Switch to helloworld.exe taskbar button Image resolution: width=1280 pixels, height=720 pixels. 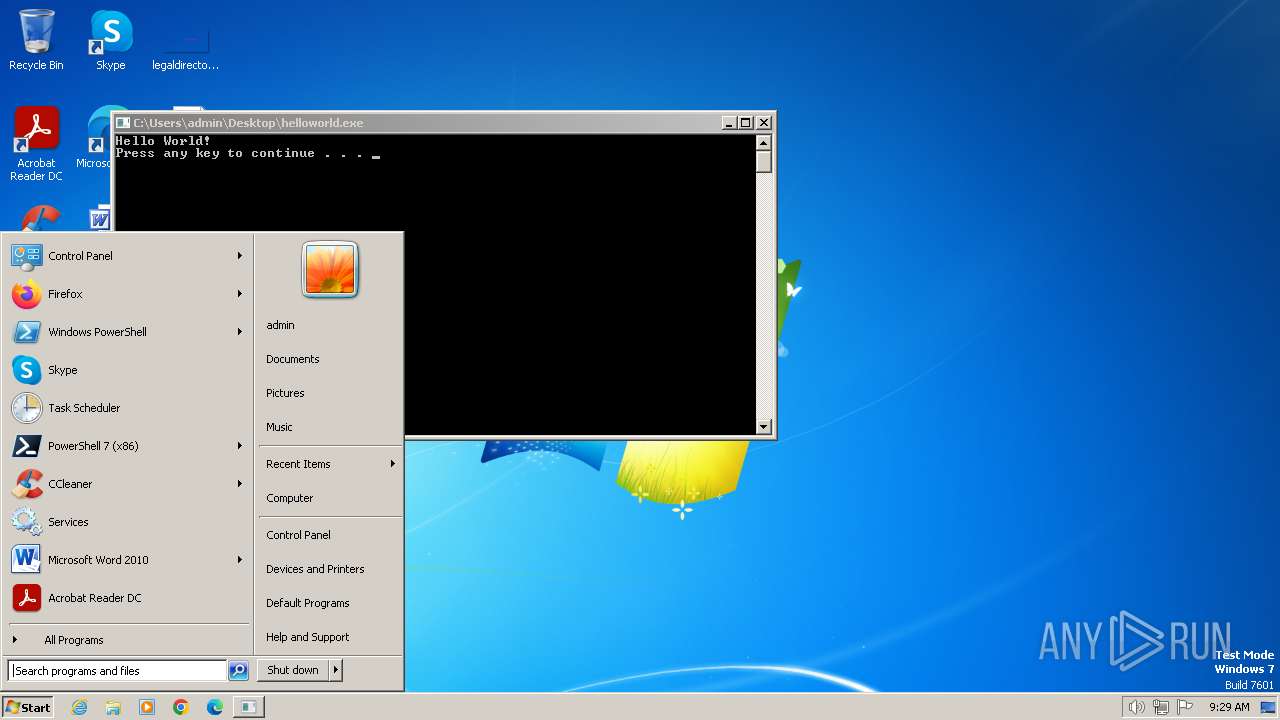click(x=248, y=707)
